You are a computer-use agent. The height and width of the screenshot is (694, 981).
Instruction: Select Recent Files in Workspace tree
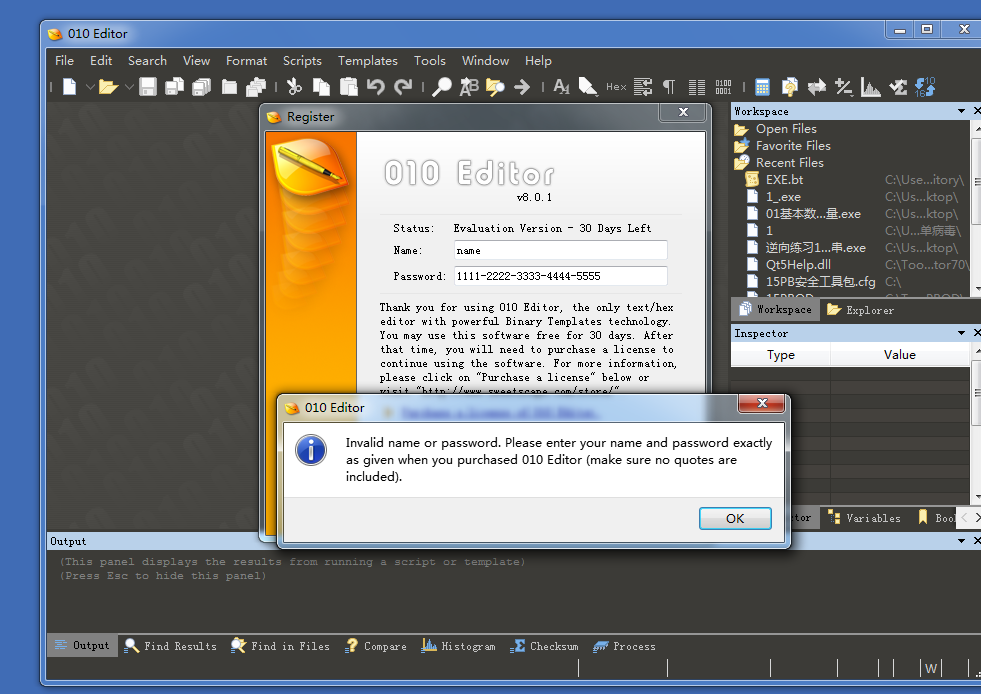click(x=790, y=163)
